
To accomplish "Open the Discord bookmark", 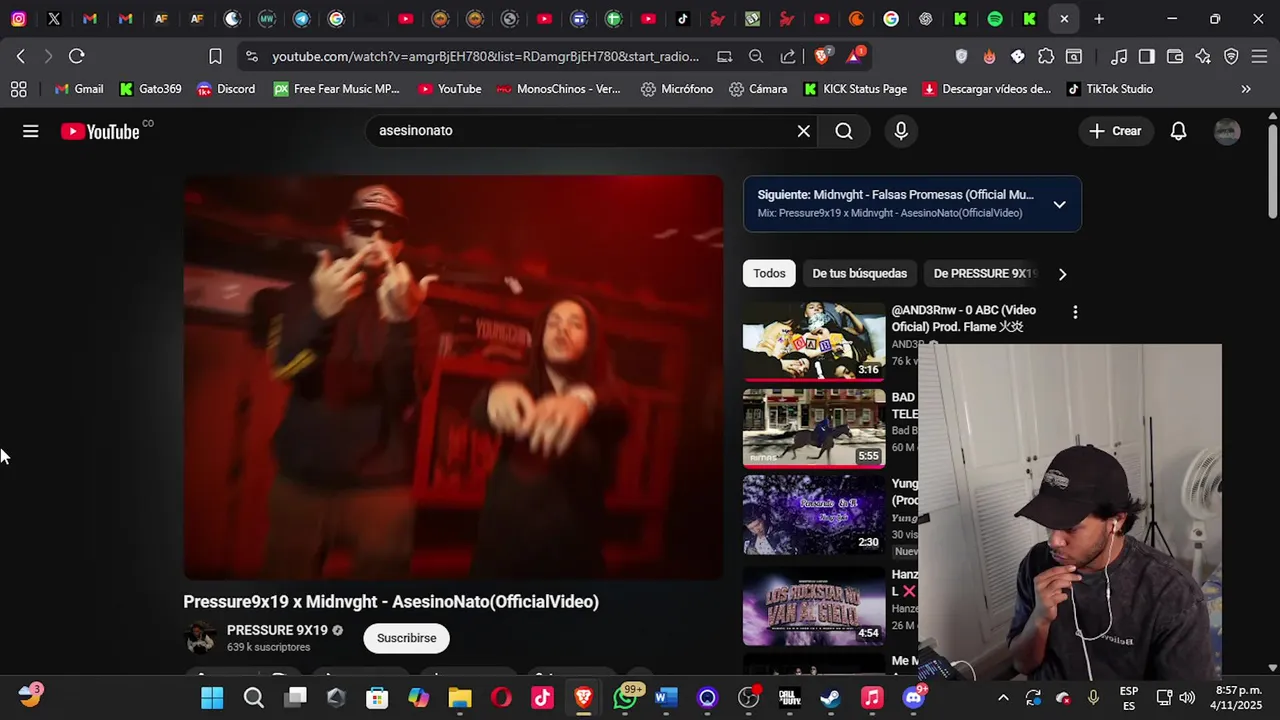I will (226, 89).
